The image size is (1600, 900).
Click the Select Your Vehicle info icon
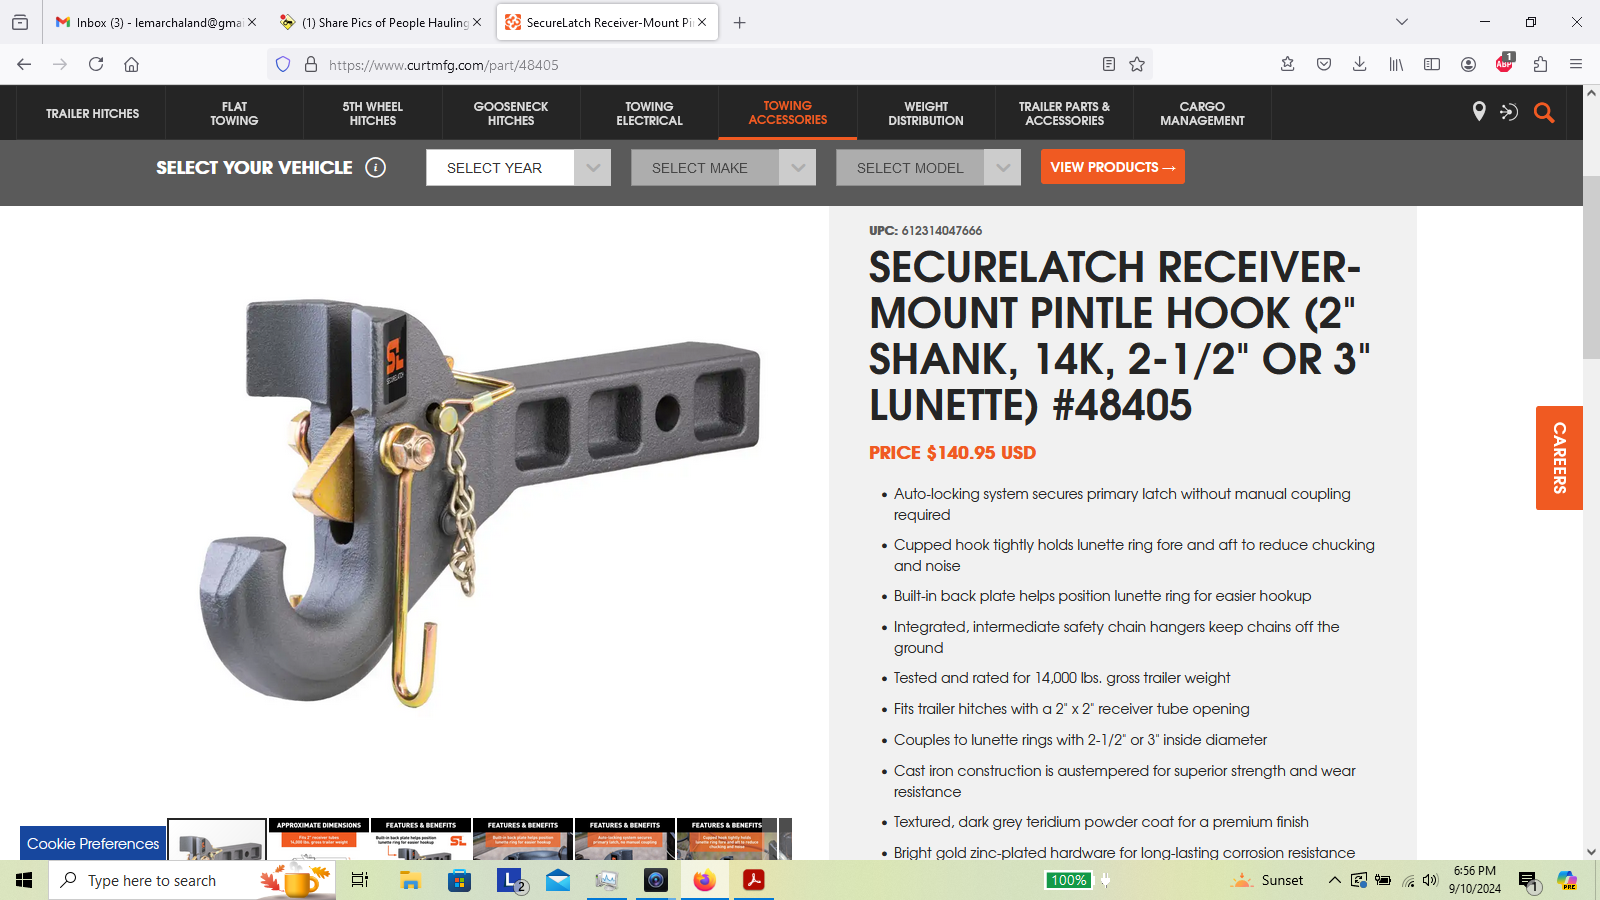(x=376, y=168)
